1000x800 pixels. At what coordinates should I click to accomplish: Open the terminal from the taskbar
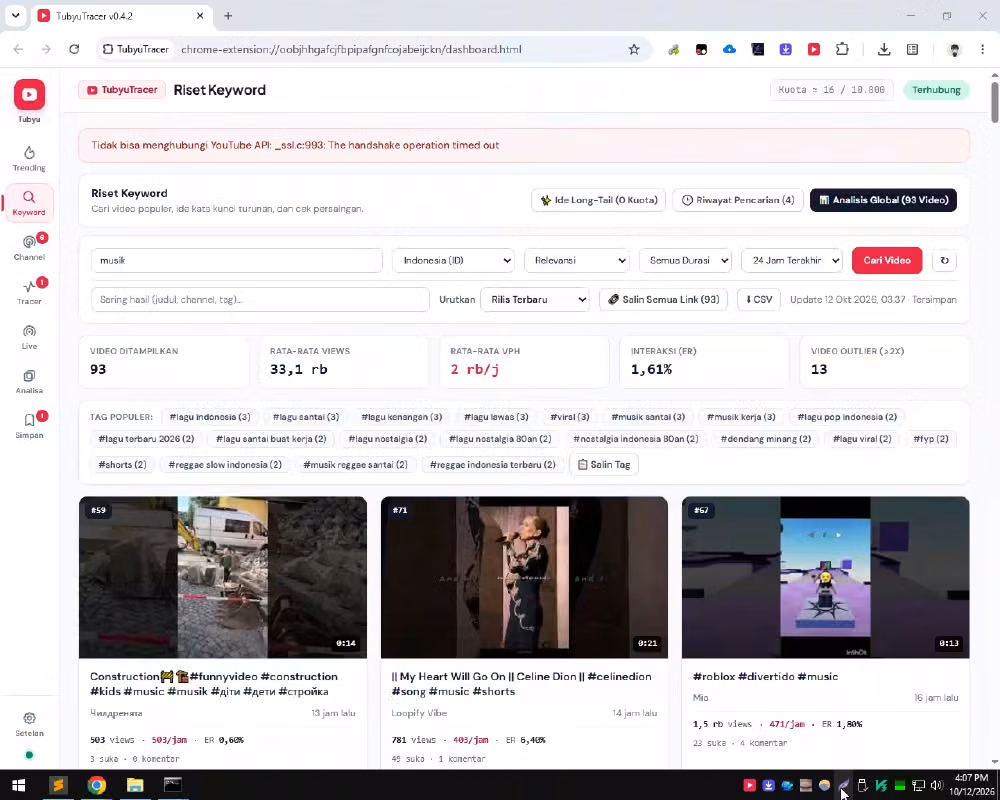pyautogui.click(x=173, y=785)
